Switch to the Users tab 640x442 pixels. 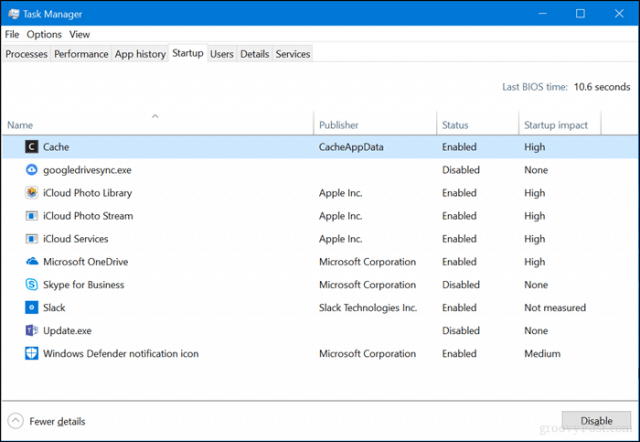tap(222, 54)
